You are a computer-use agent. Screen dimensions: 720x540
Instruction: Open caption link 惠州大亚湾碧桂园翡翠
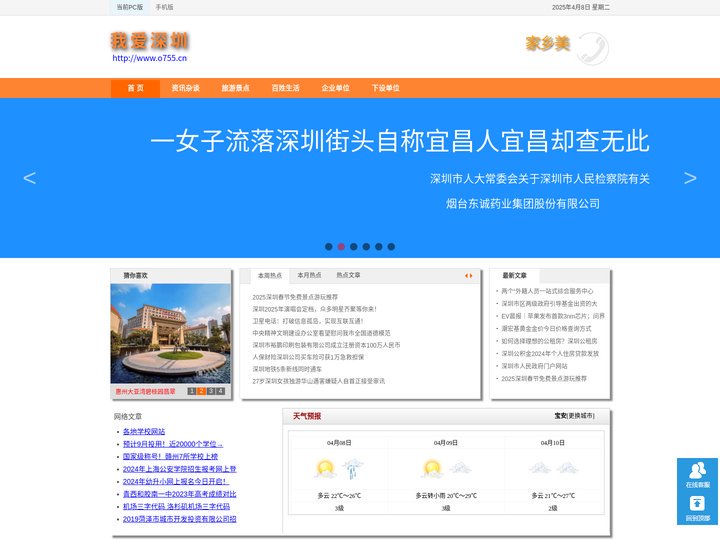(x=146, y=392)
